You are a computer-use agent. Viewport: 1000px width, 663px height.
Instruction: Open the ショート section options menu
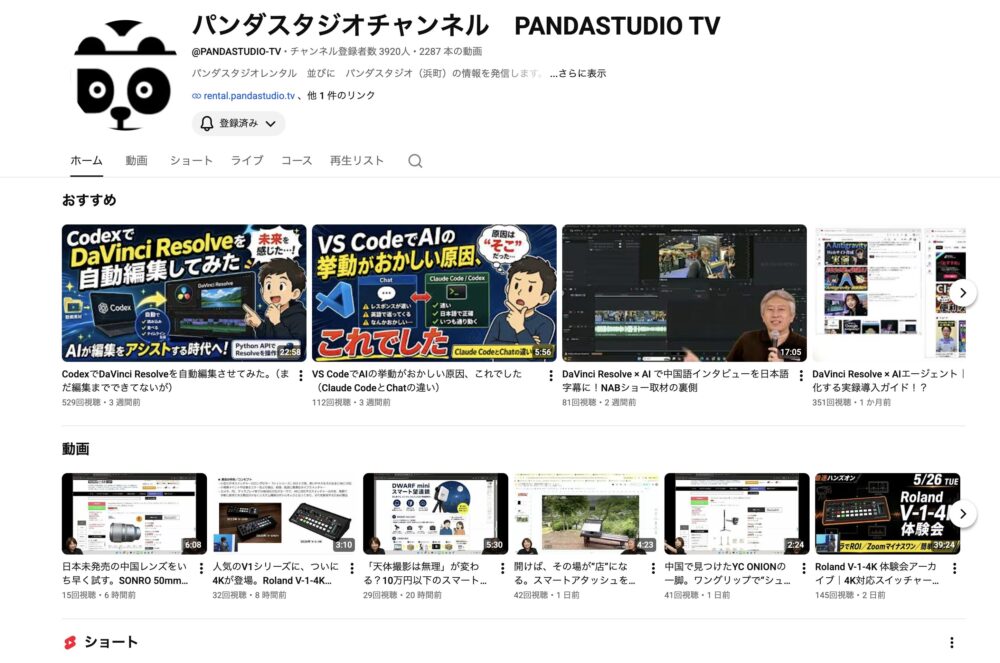coord(952,643)
